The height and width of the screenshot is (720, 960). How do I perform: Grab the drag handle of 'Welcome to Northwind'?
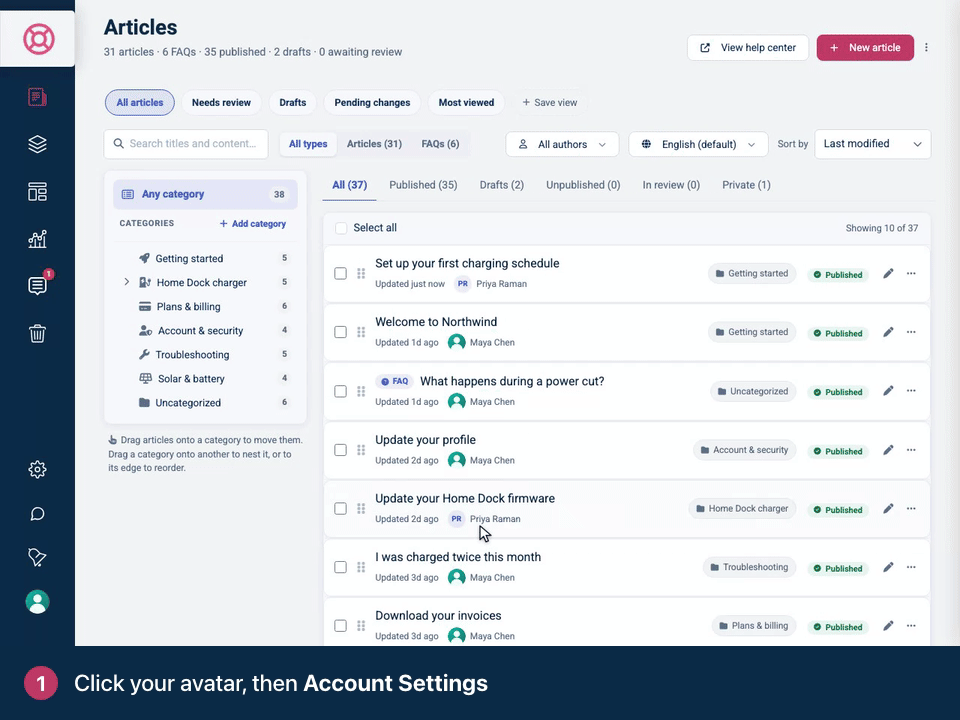[x=361, y=332]
